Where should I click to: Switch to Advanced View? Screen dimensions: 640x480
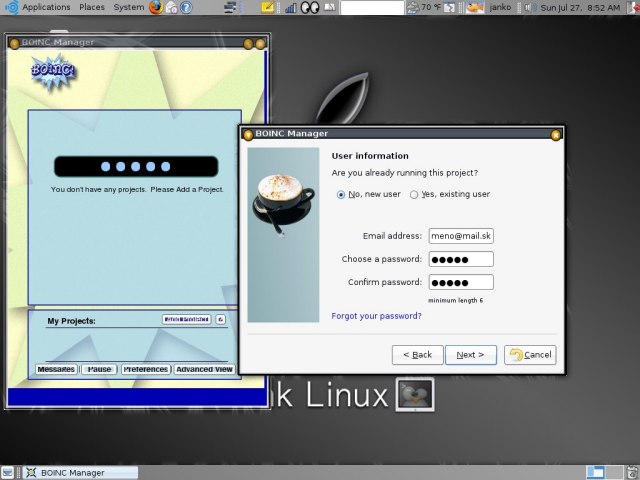pyautogui.click(x=204, y=369)
